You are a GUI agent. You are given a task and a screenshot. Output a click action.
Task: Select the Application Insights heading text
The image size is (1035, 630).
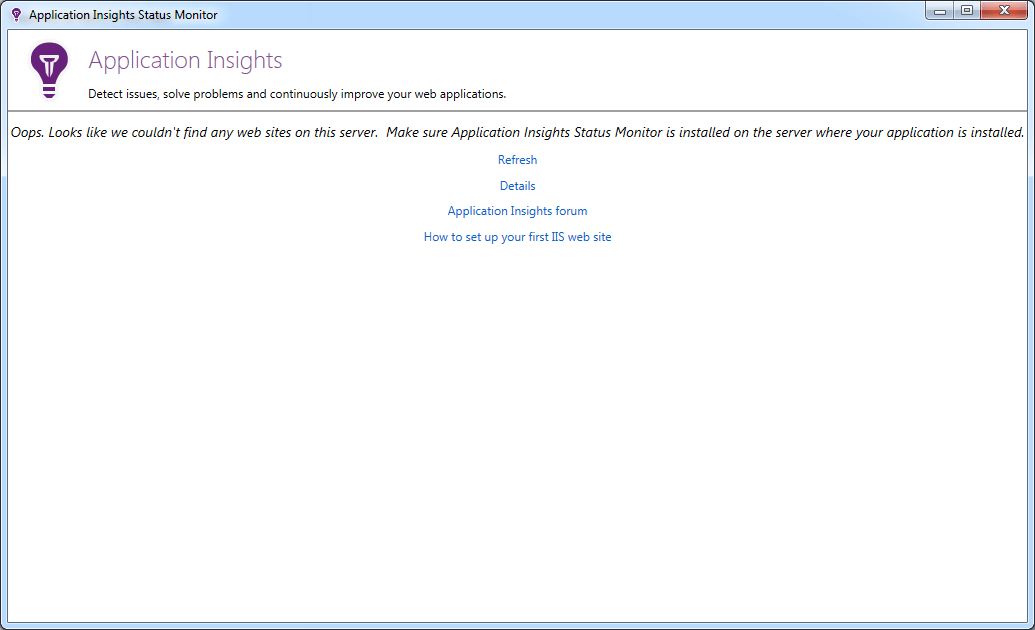pos(185,61)
